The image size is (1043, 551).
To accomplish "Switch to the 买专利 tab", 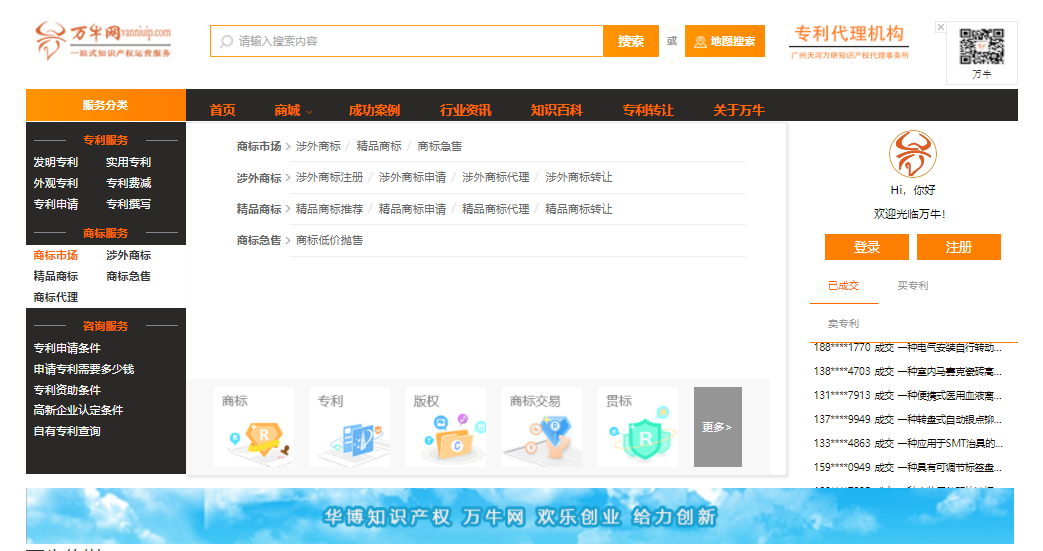I will pyautogui.click(x=913, y=285).
